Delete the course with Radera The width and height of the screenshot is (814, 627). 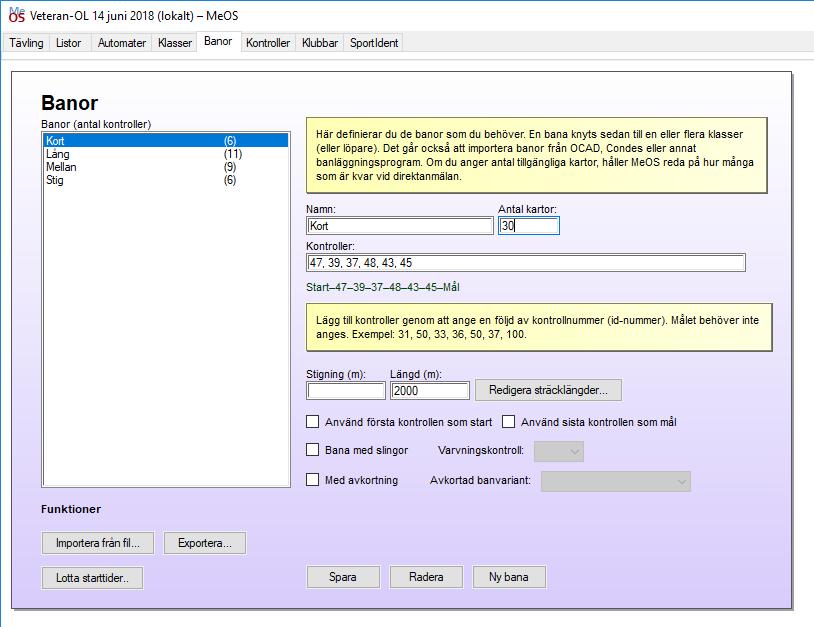(x=426, y=577)
